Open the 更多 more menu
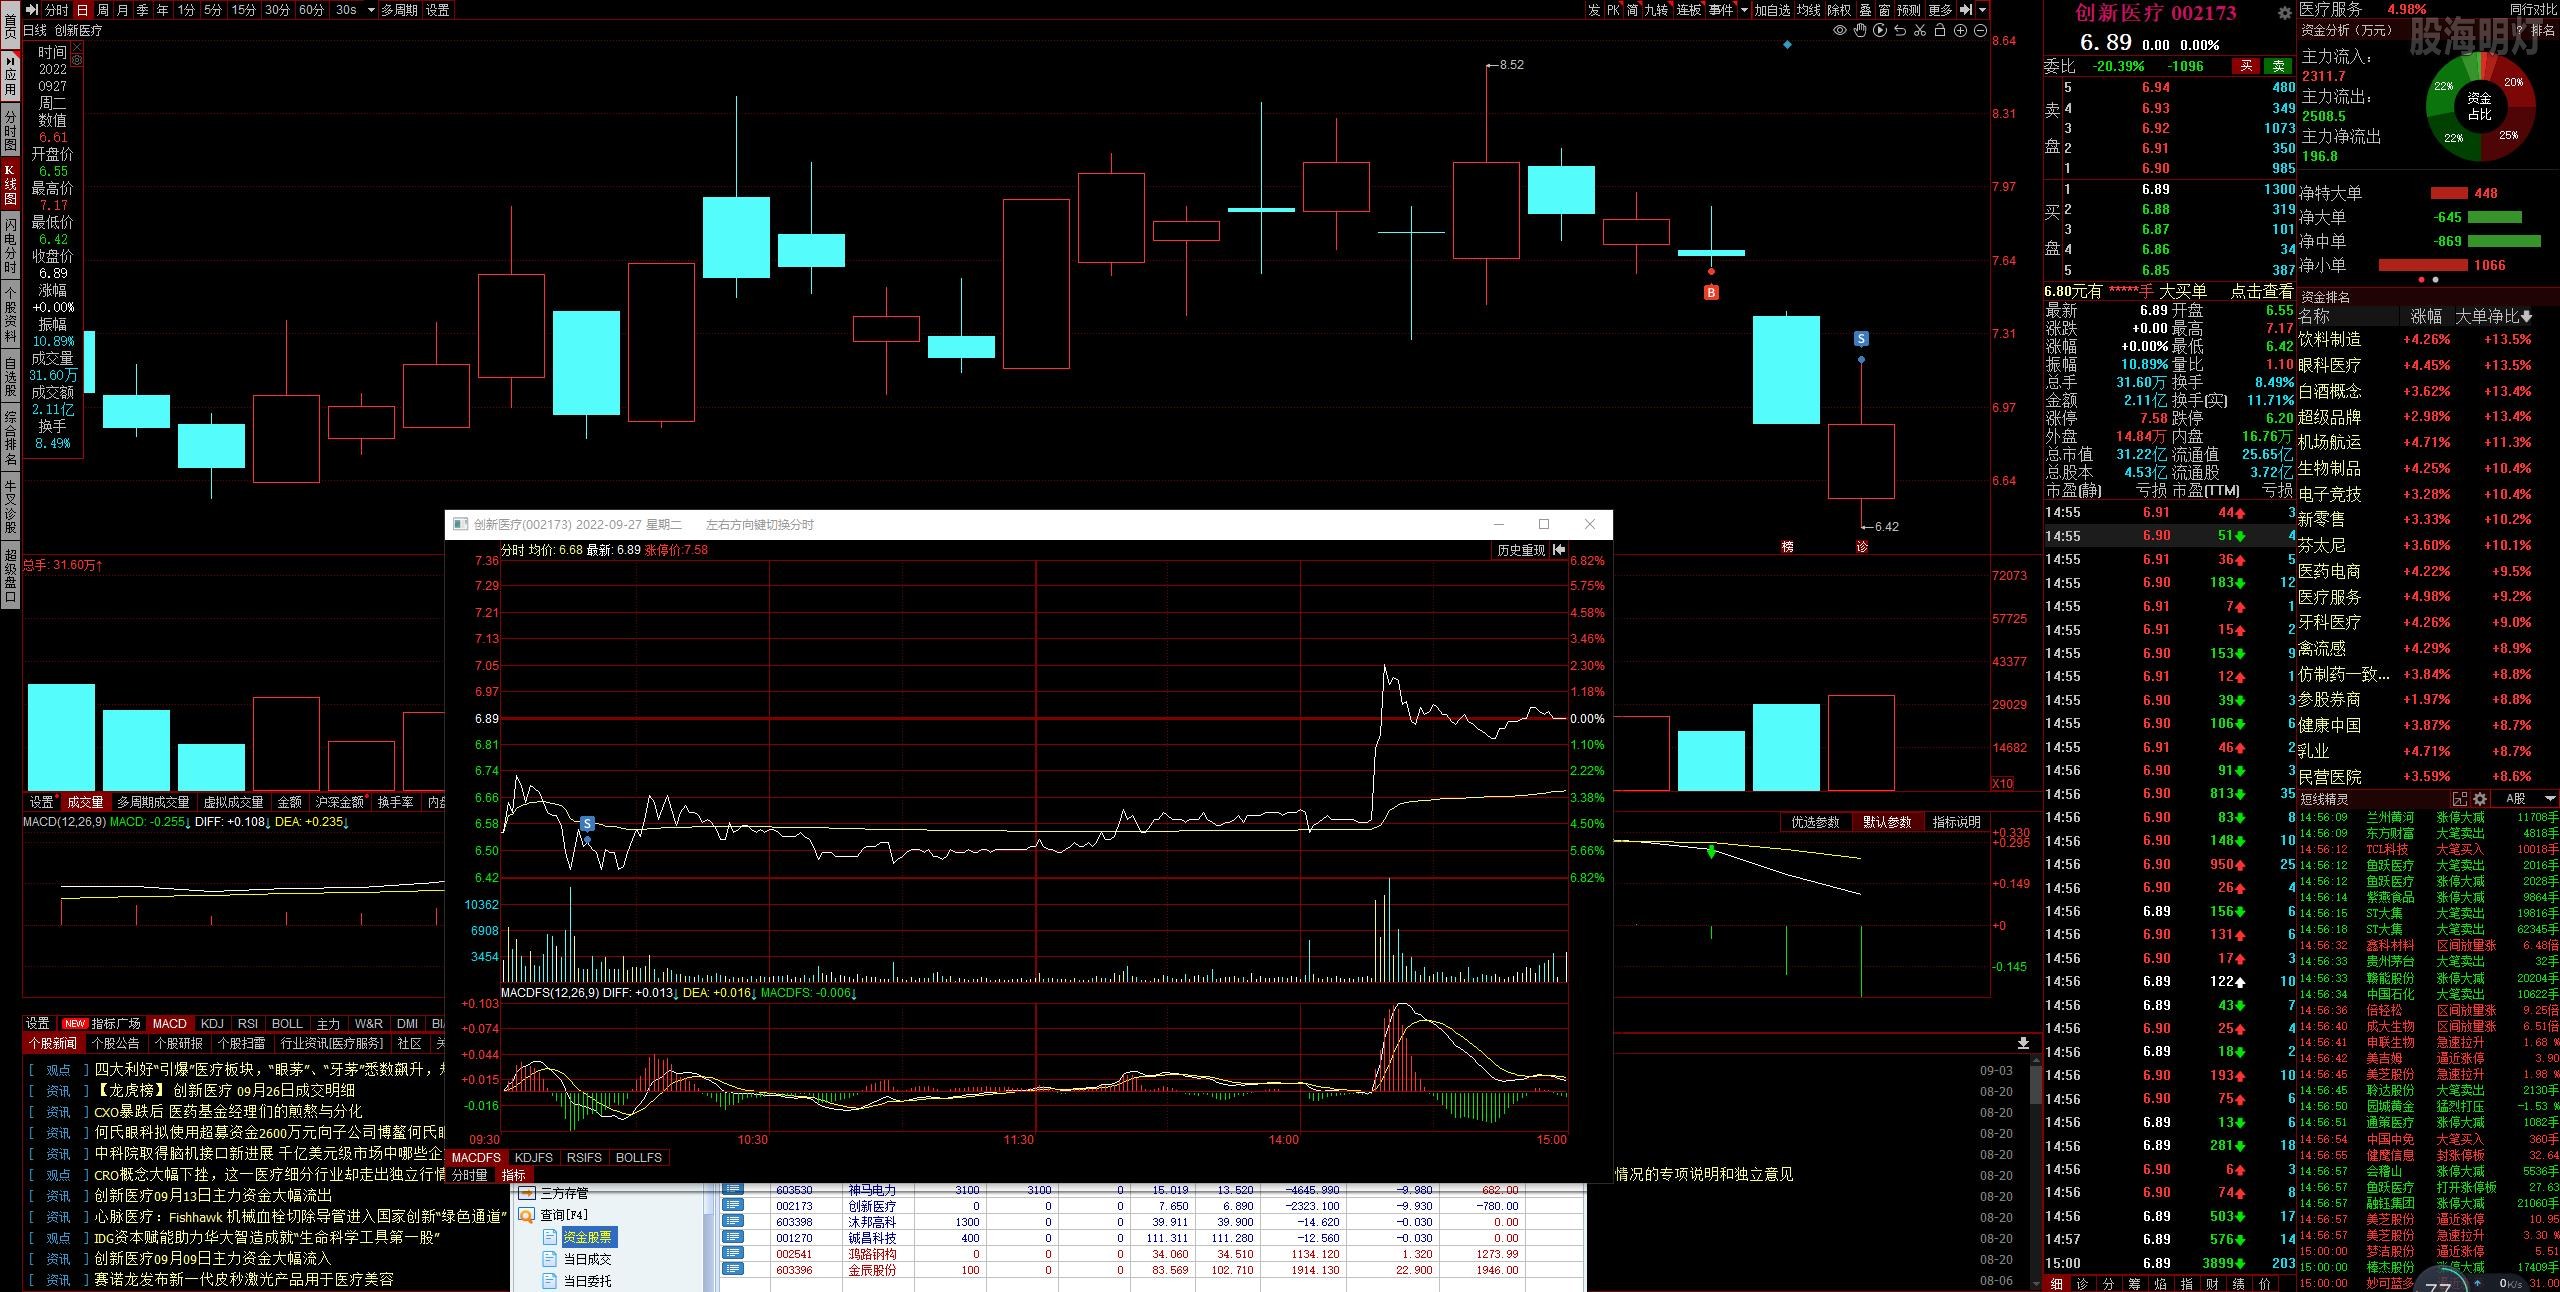 [1940, 10]
